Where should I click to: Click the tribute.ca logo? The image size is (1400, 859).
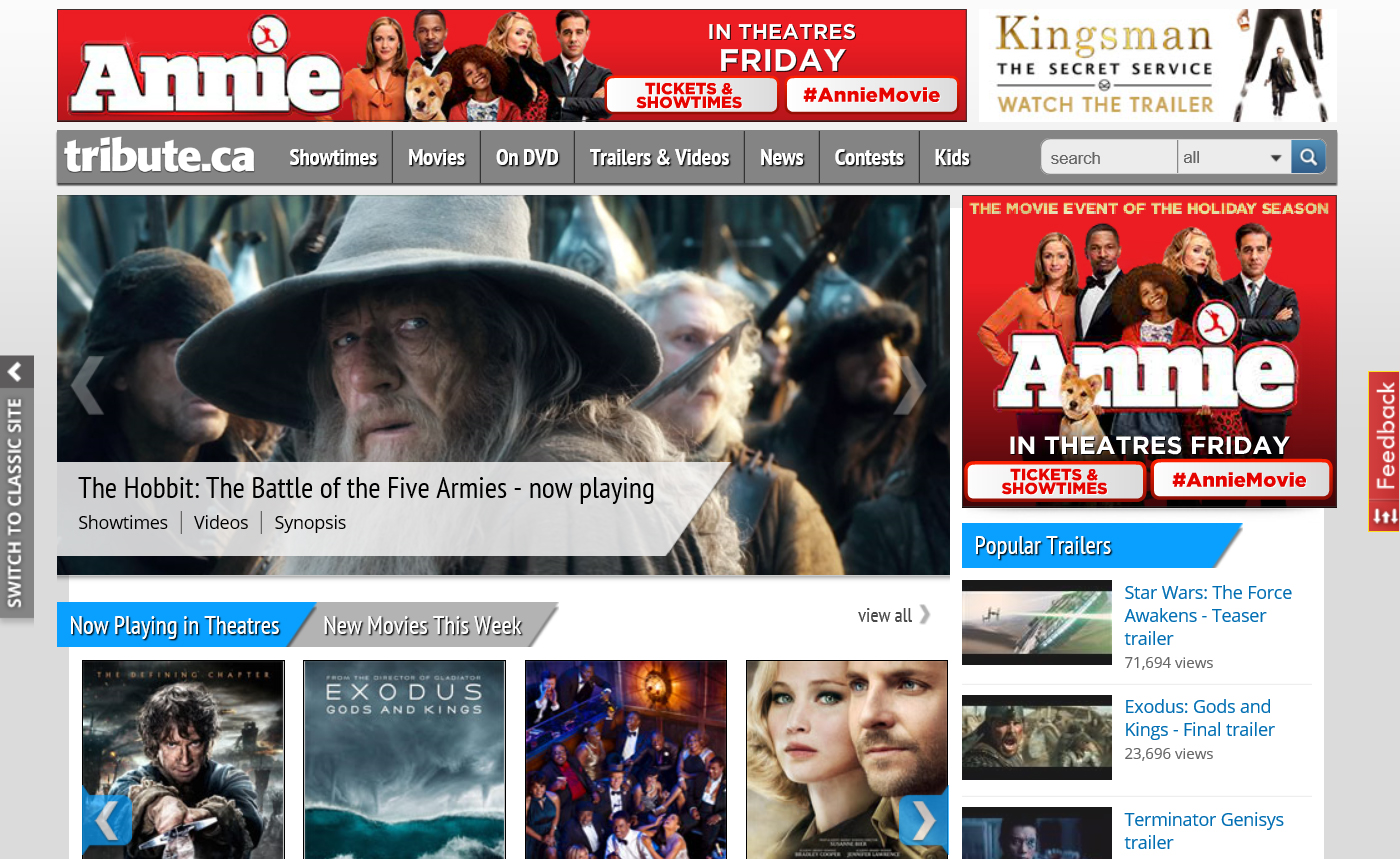point(159,157)
